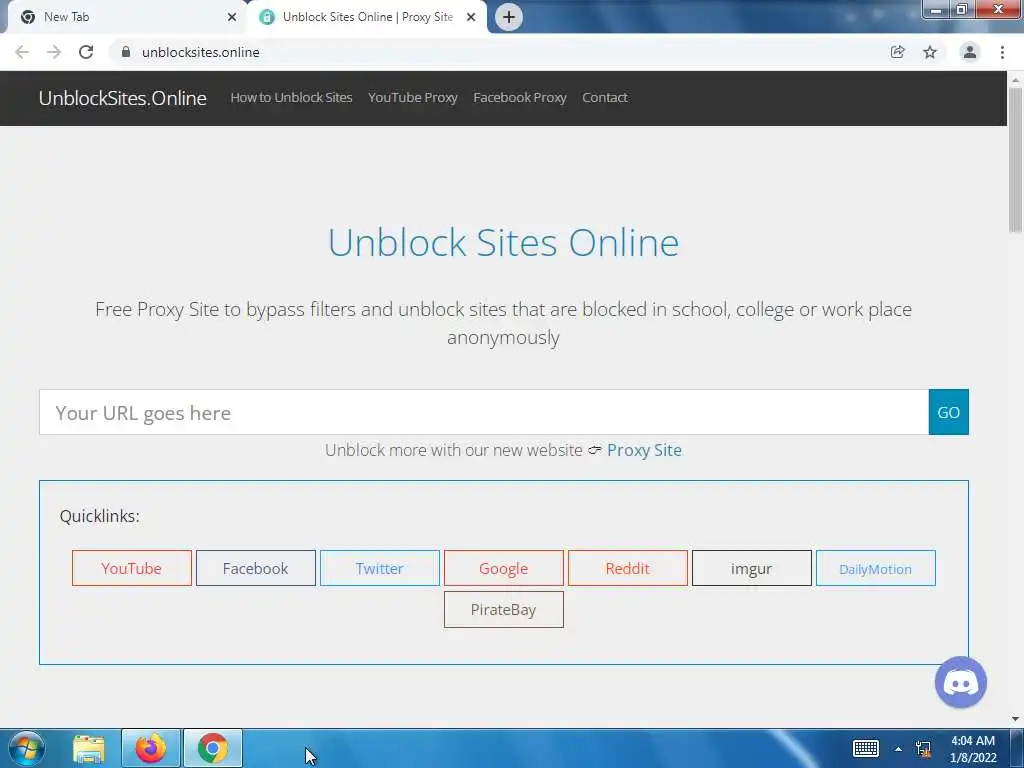Image resolution: width=1024 pixels, height=768 pixels.
Task: Click the Quicklinks: label
Action: coord(99,516)
